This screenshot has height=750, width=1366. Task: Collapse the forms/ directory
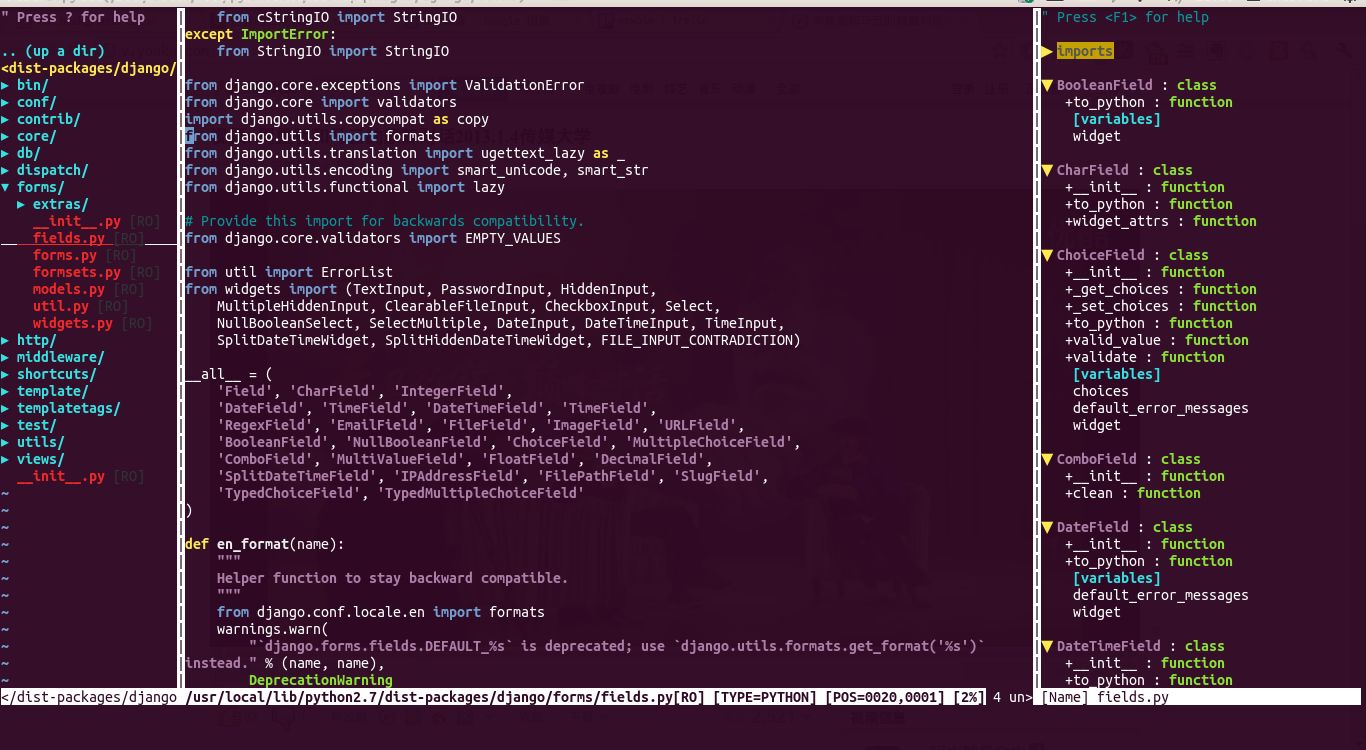tap(6, 188)
